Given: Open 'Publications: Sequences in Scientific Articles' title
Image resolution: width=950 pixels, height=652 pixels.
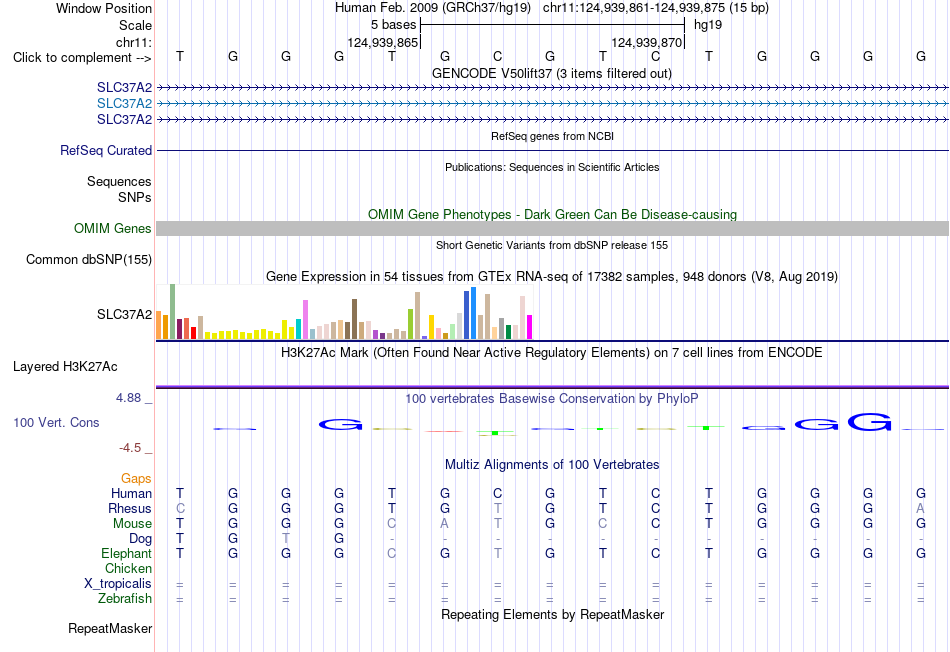Looking at the screenshot, I should point(552,167).
